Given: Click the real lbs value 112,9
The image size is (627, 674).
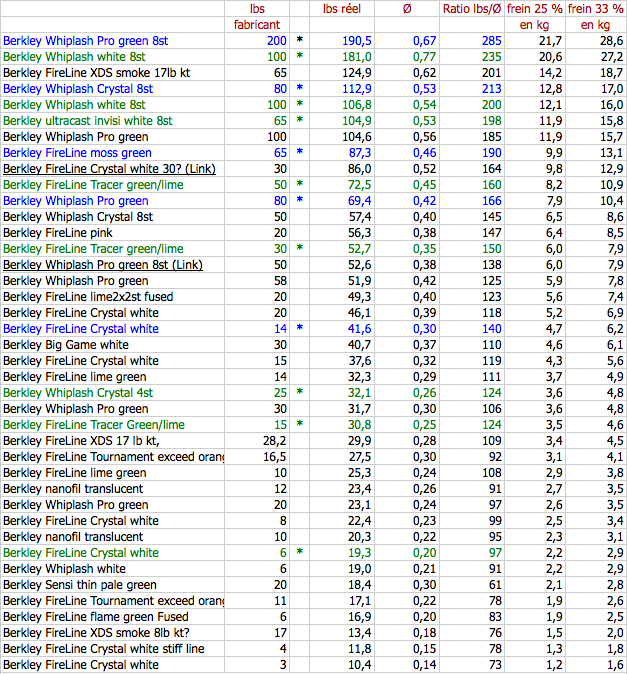Looking at the screenshot, I should pyautogui.click(x=357, y=89).
